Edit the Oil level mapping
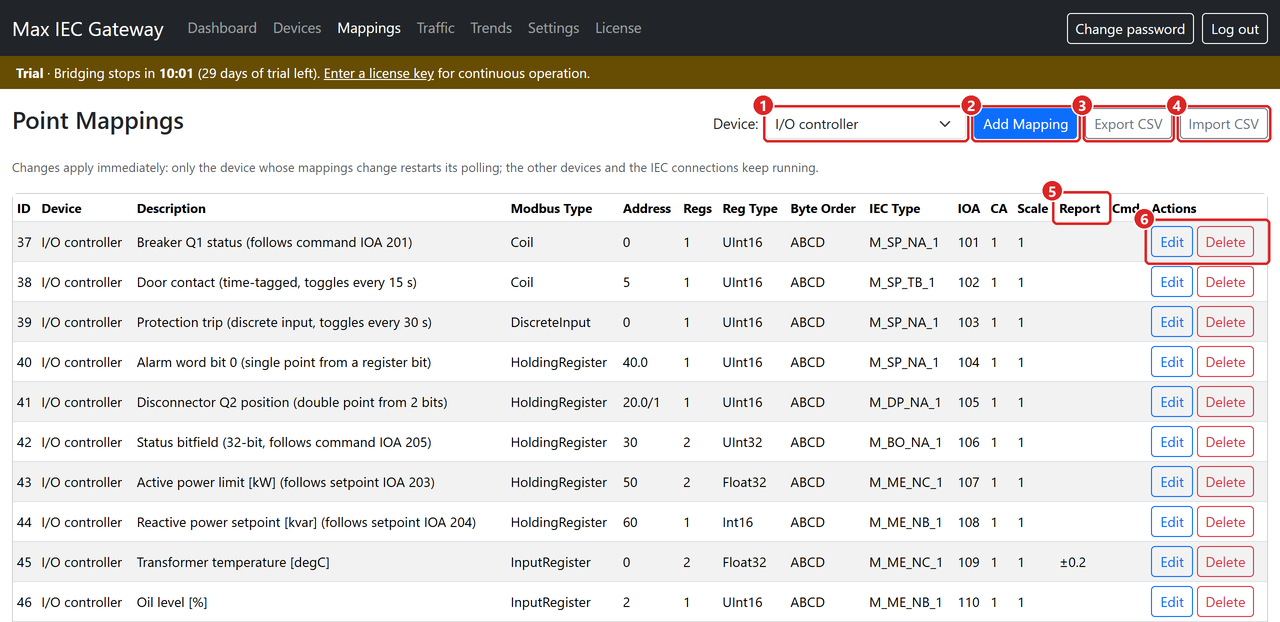 tap(1172, 602)
